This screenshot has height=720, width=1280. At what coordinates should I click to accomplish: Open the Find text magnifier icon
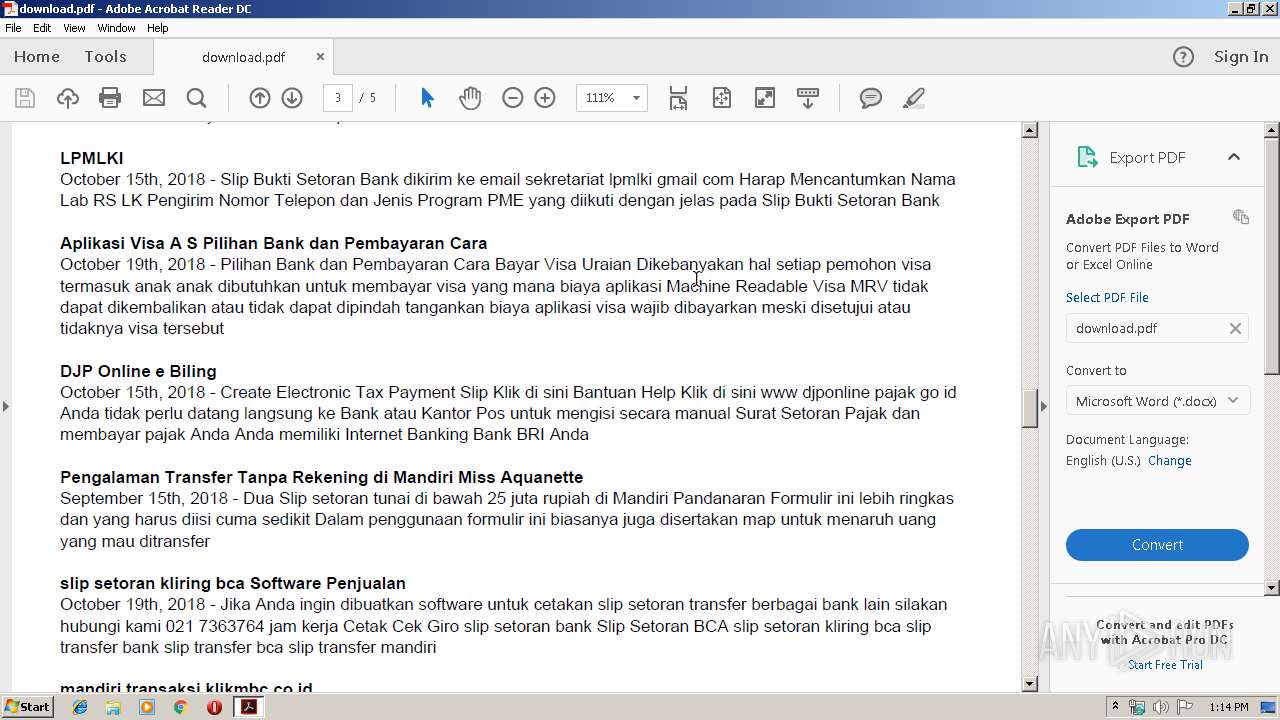pos(196,98)
